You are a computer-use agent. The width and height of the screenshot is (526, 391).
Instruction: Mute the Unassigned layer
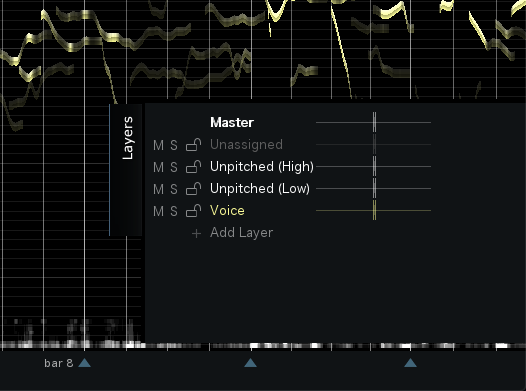[158, 145]
